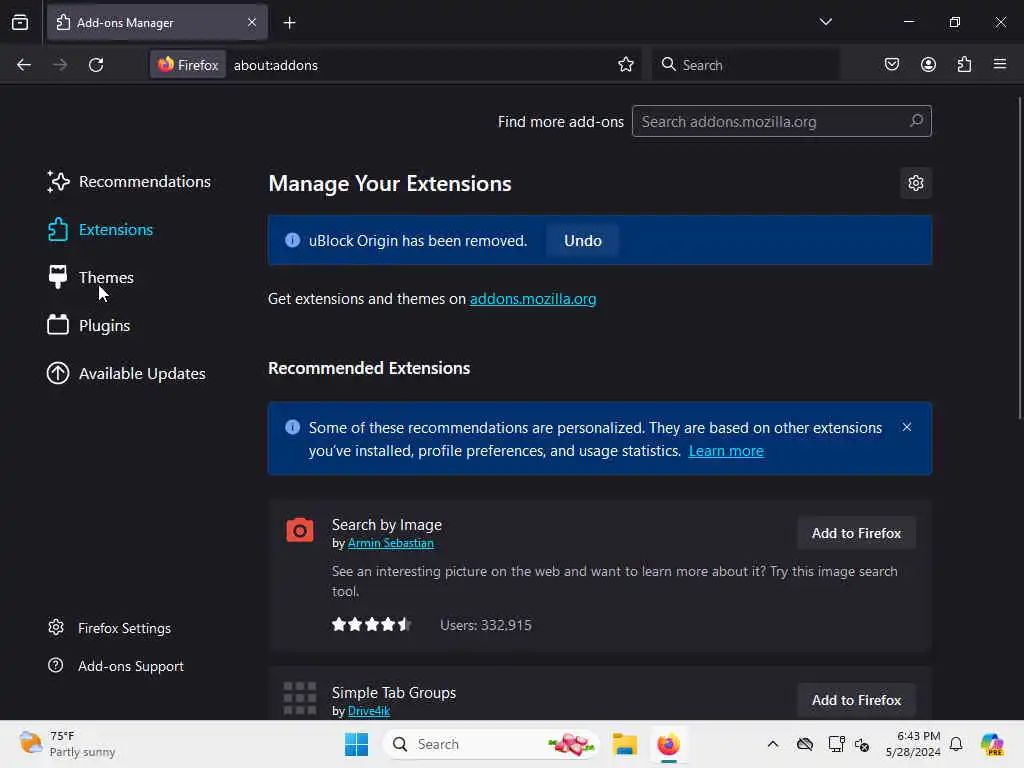Open a new tab with the plus button

coord(289,23)
